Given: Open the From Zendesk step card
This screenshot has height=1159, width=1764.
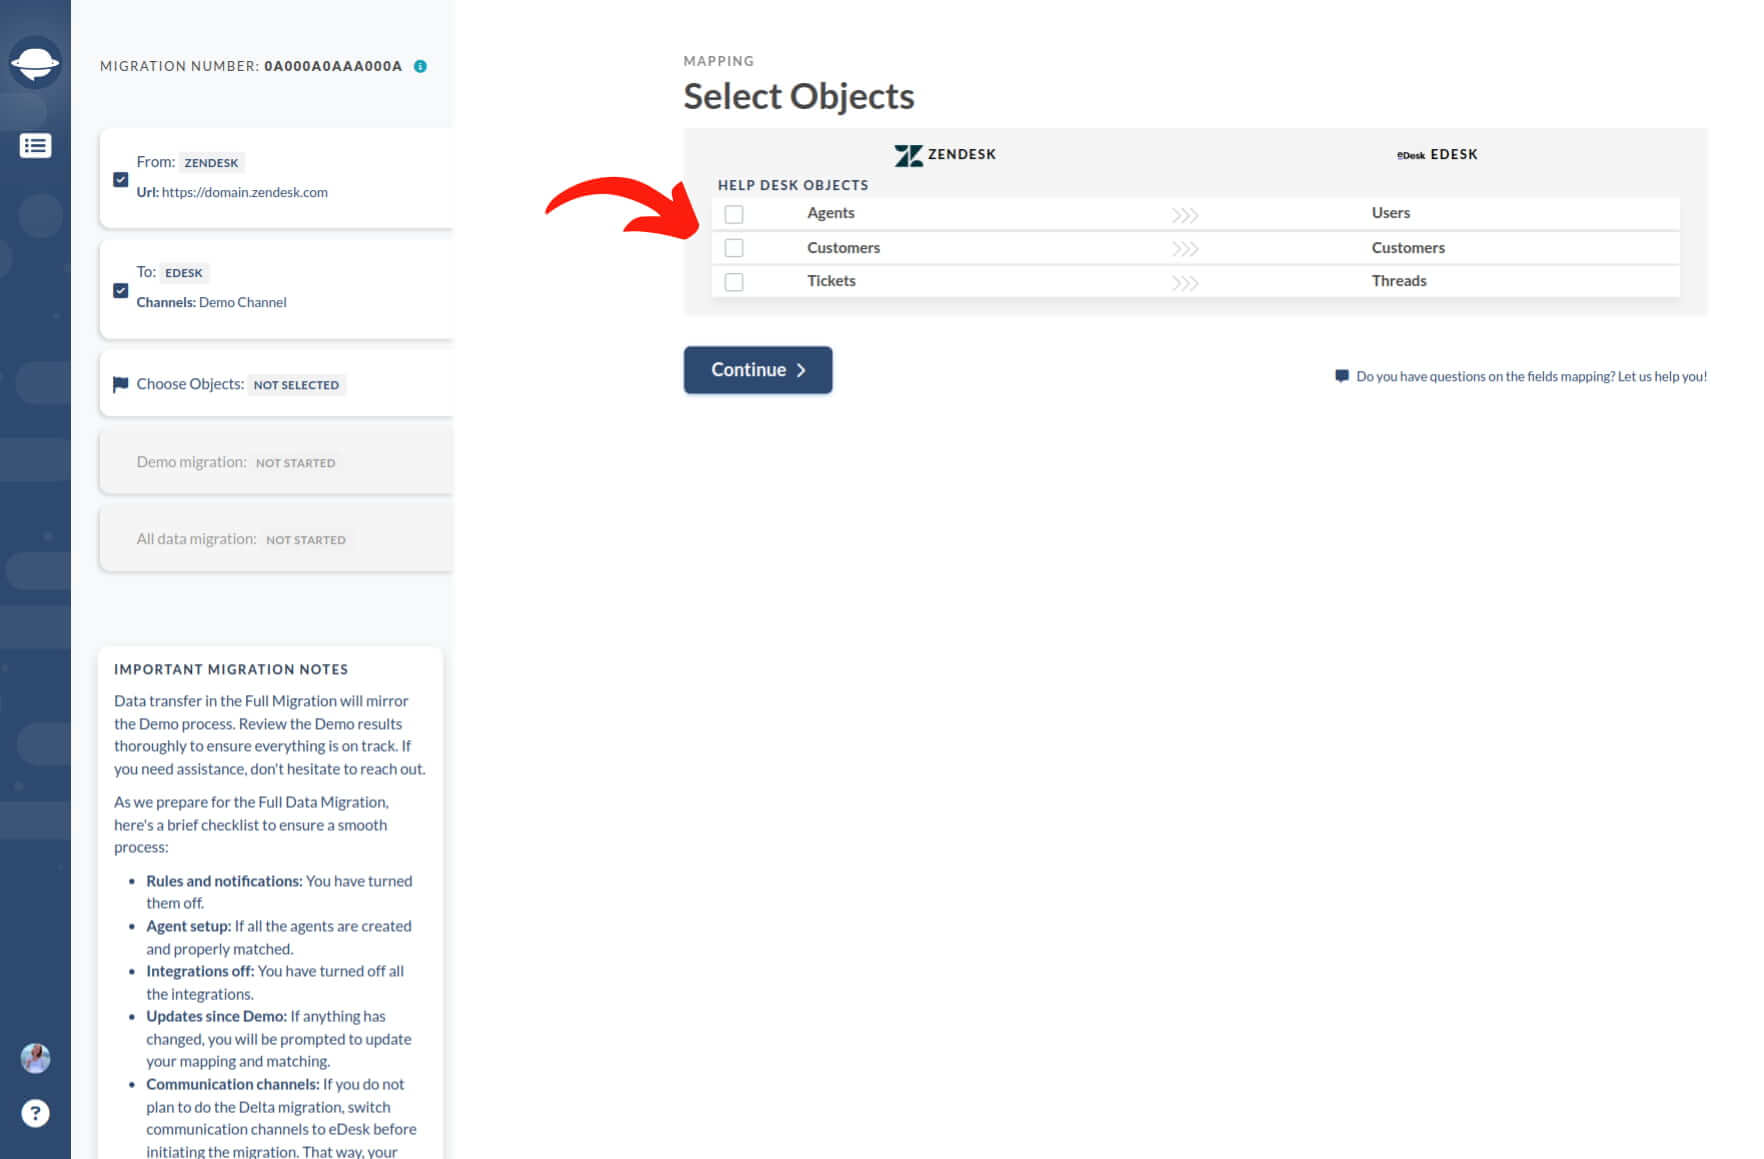Looking at the screenshot, I should click(x=276, y=178).
